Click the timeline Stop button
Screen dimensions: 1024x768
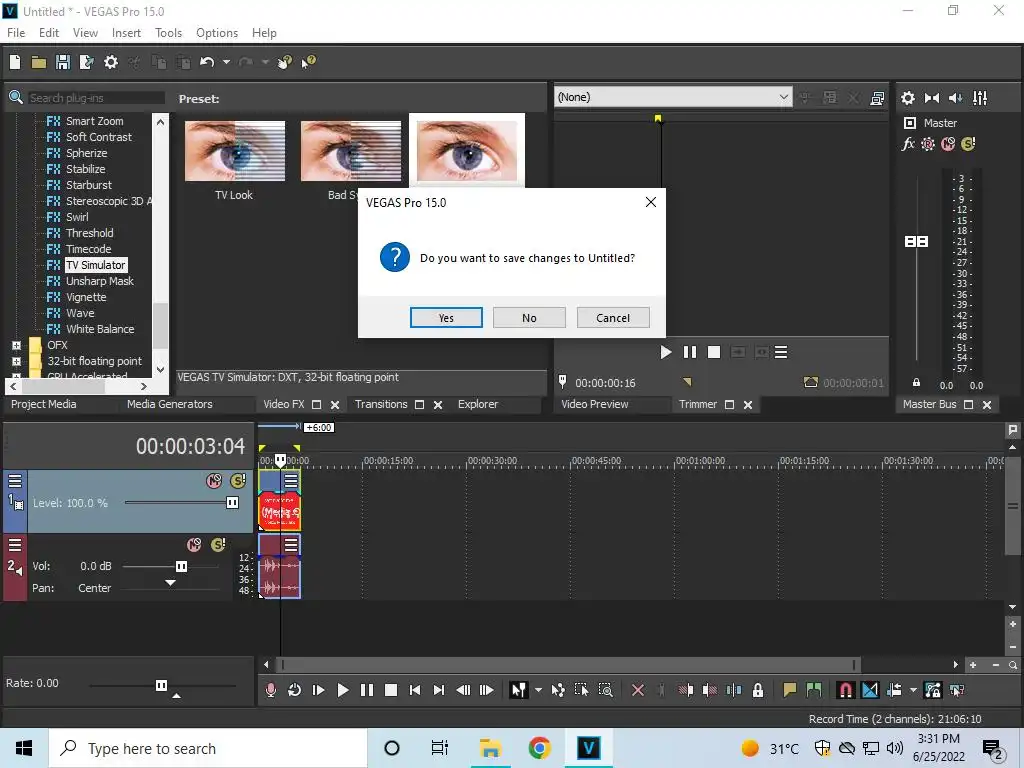click(391, 690)
